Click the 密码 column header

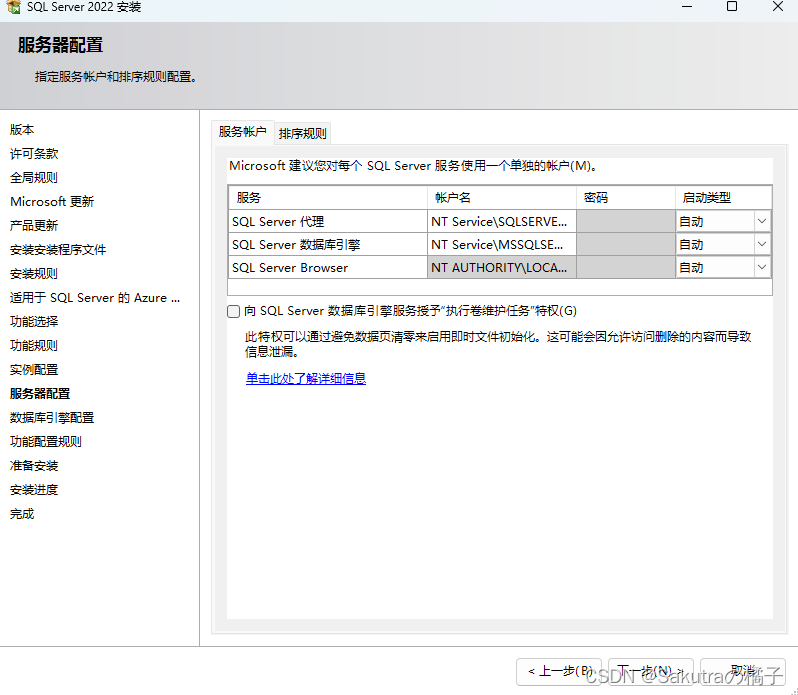[x=625, y=197]
